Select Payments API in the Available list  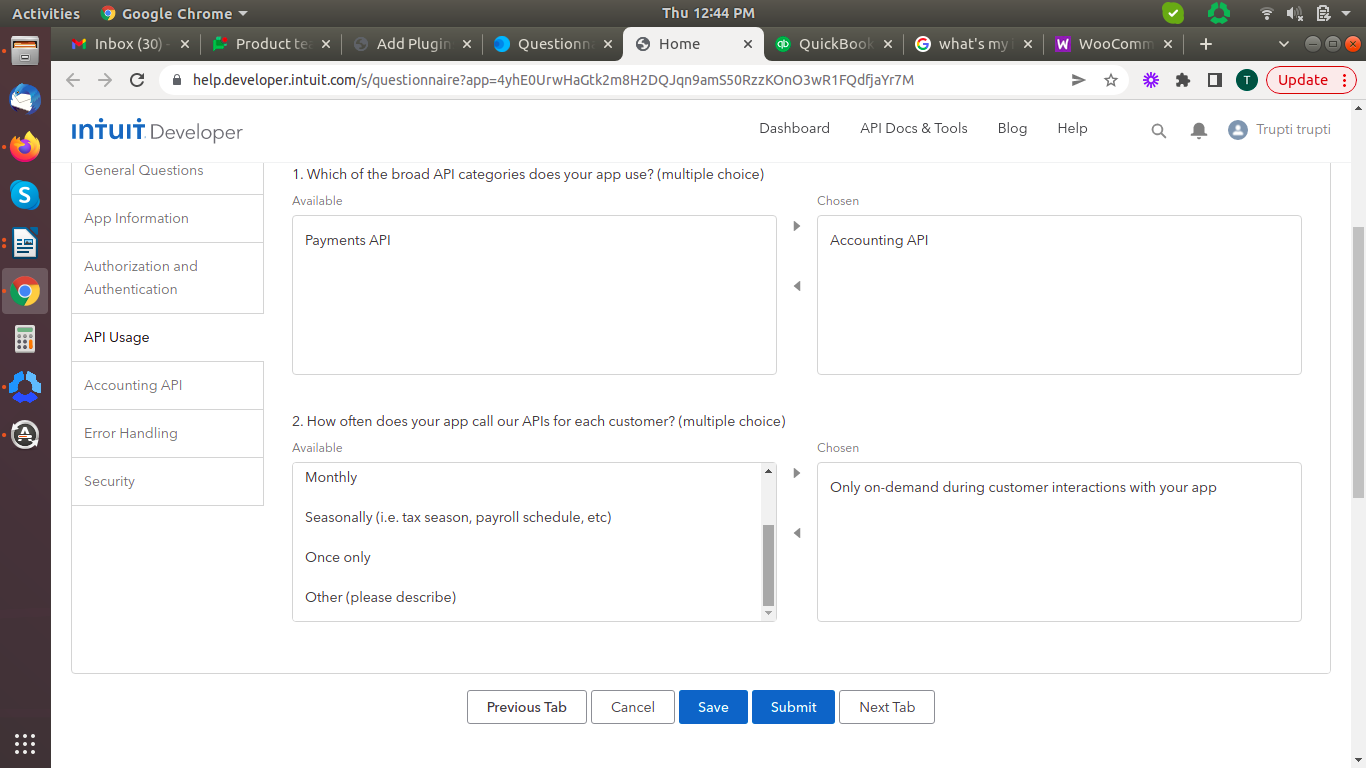[x=348, y=240]
